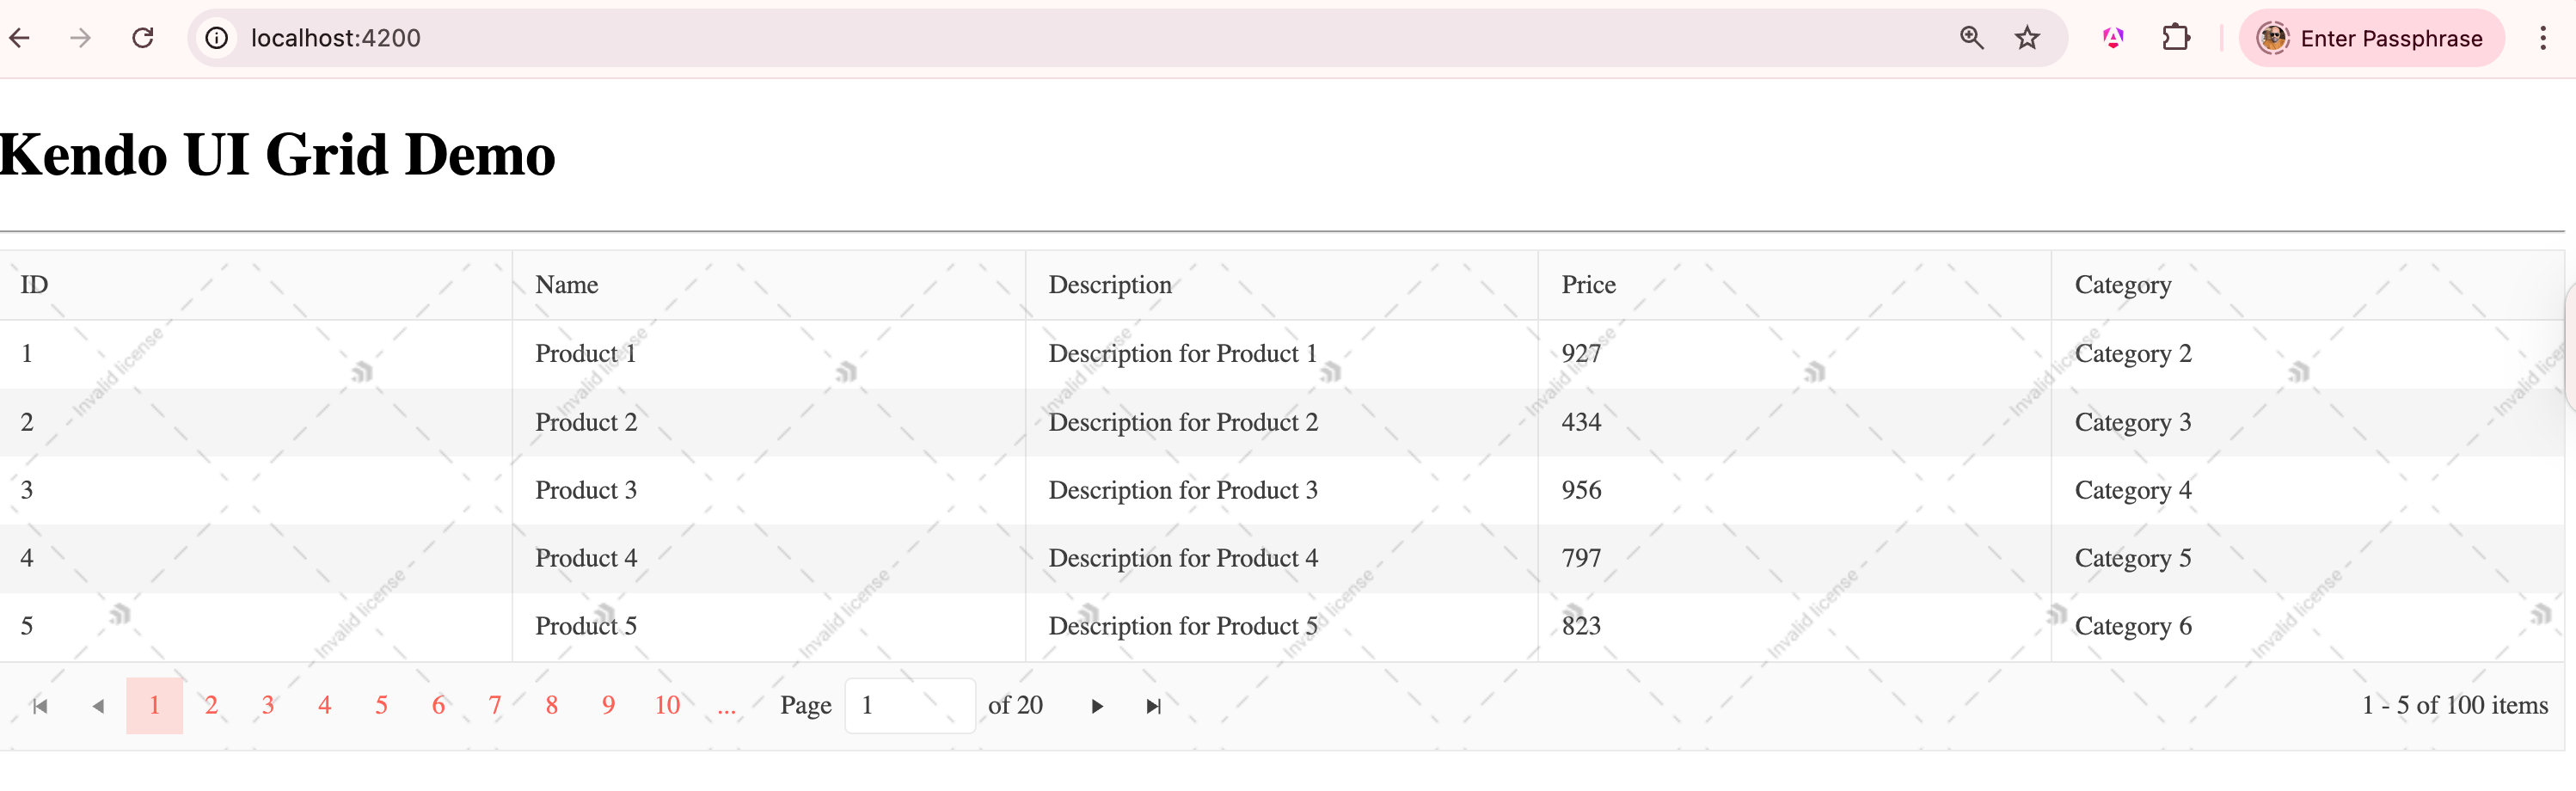2576x791 pixels.
Task: Navigate back in browser
Action: 20,38
